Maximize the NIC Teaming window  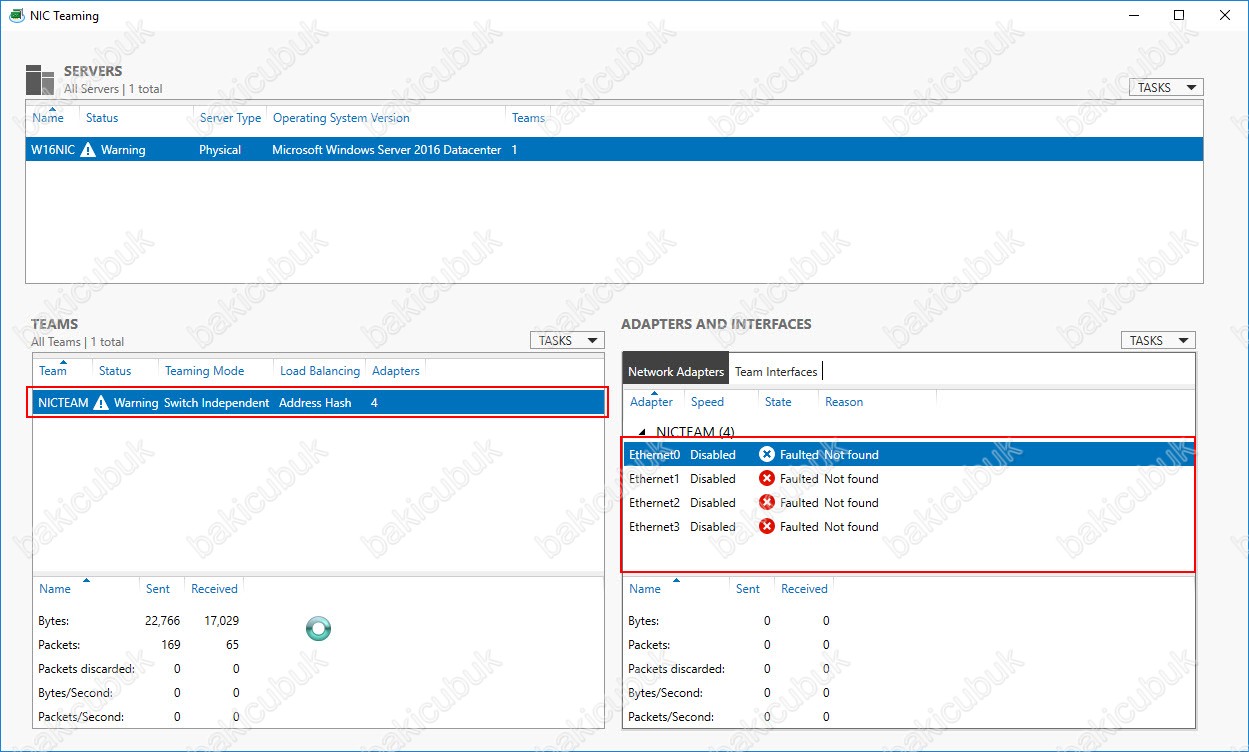(1179, 15)
